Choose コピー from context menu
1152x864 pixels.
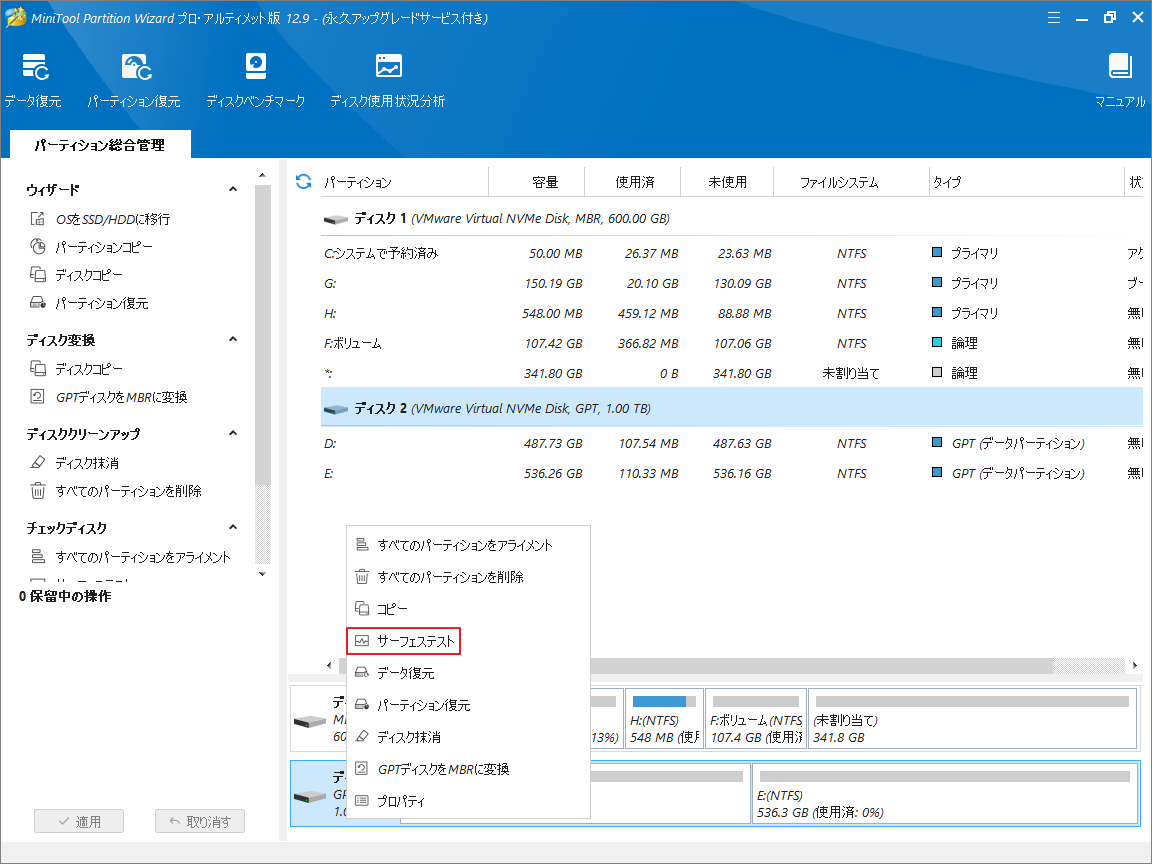click(x=468, y=609)
